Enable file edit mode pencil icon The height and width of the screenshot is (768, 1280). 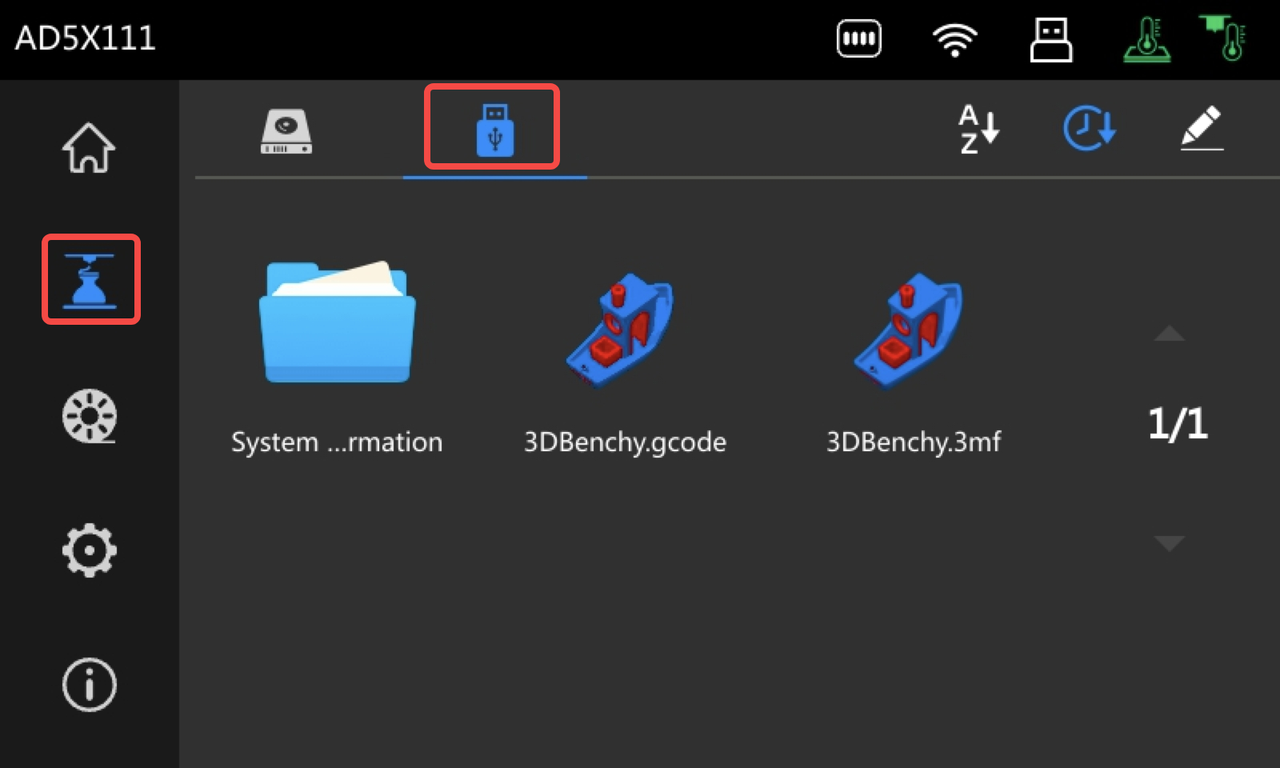coord(1201,129)
